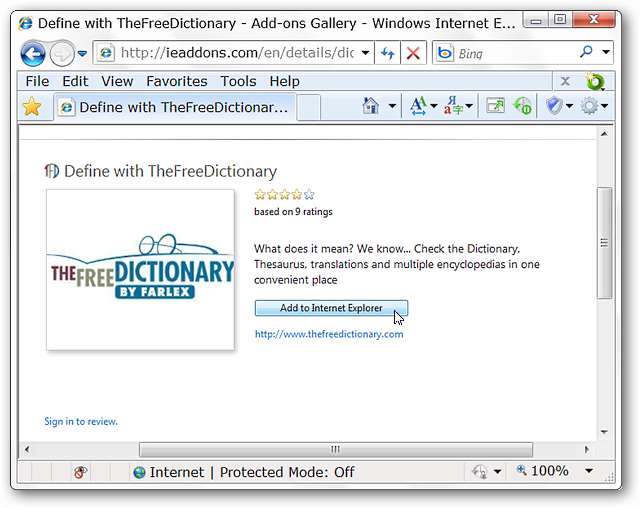Open the Edit menu

click(x=75, y=81)
